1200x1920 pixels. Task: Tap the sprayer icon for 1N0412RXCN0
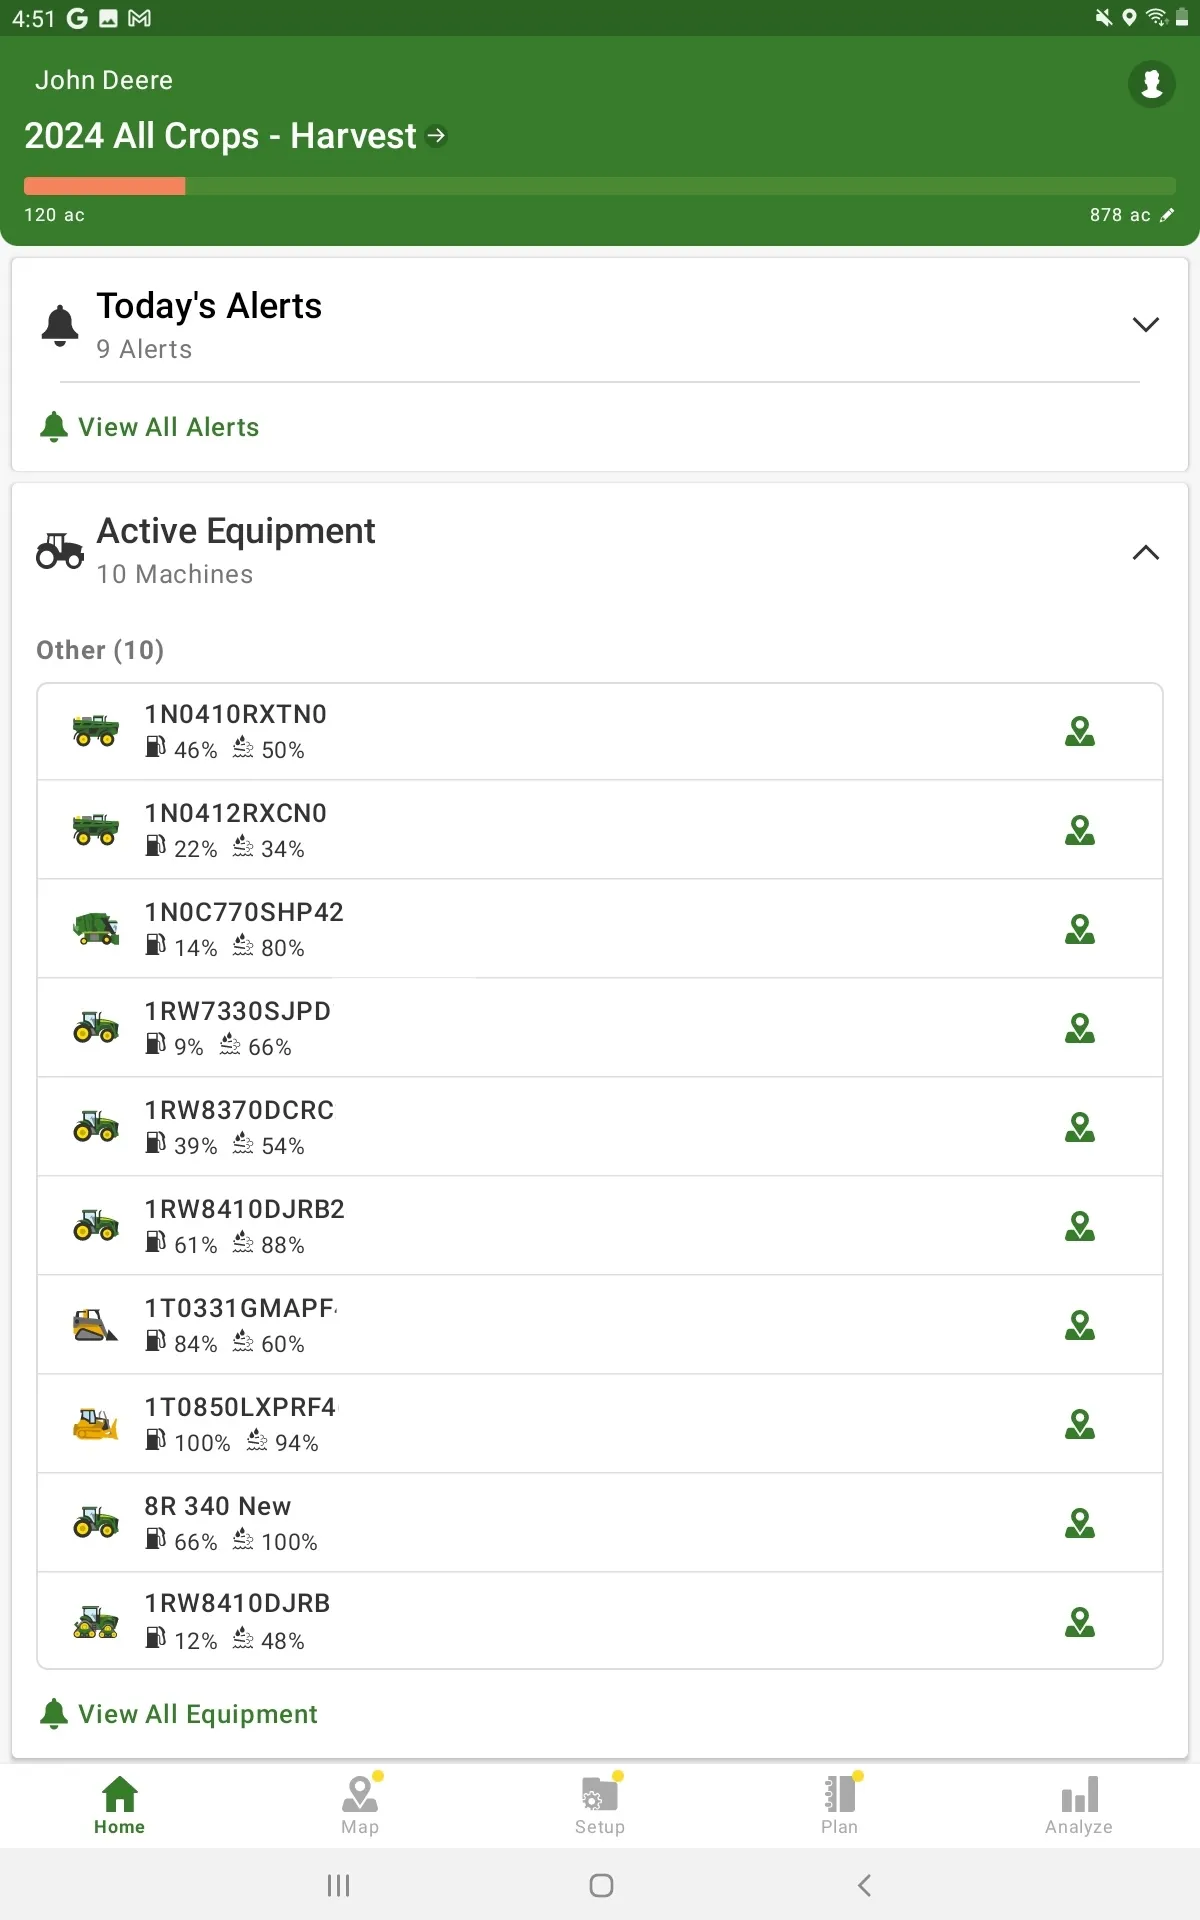tap(95, 829)
